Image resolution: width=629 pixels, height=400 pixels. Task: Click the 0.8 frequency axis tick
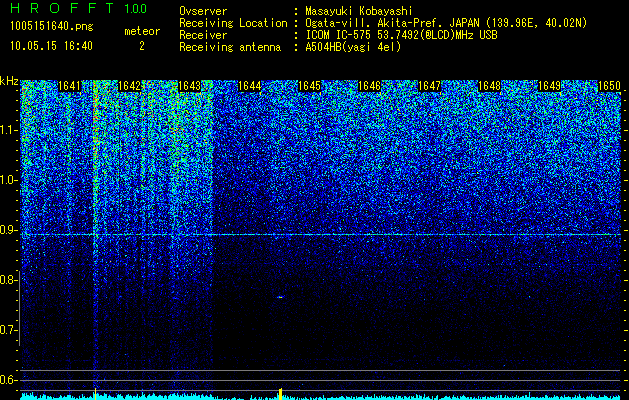tap(8, 280)
